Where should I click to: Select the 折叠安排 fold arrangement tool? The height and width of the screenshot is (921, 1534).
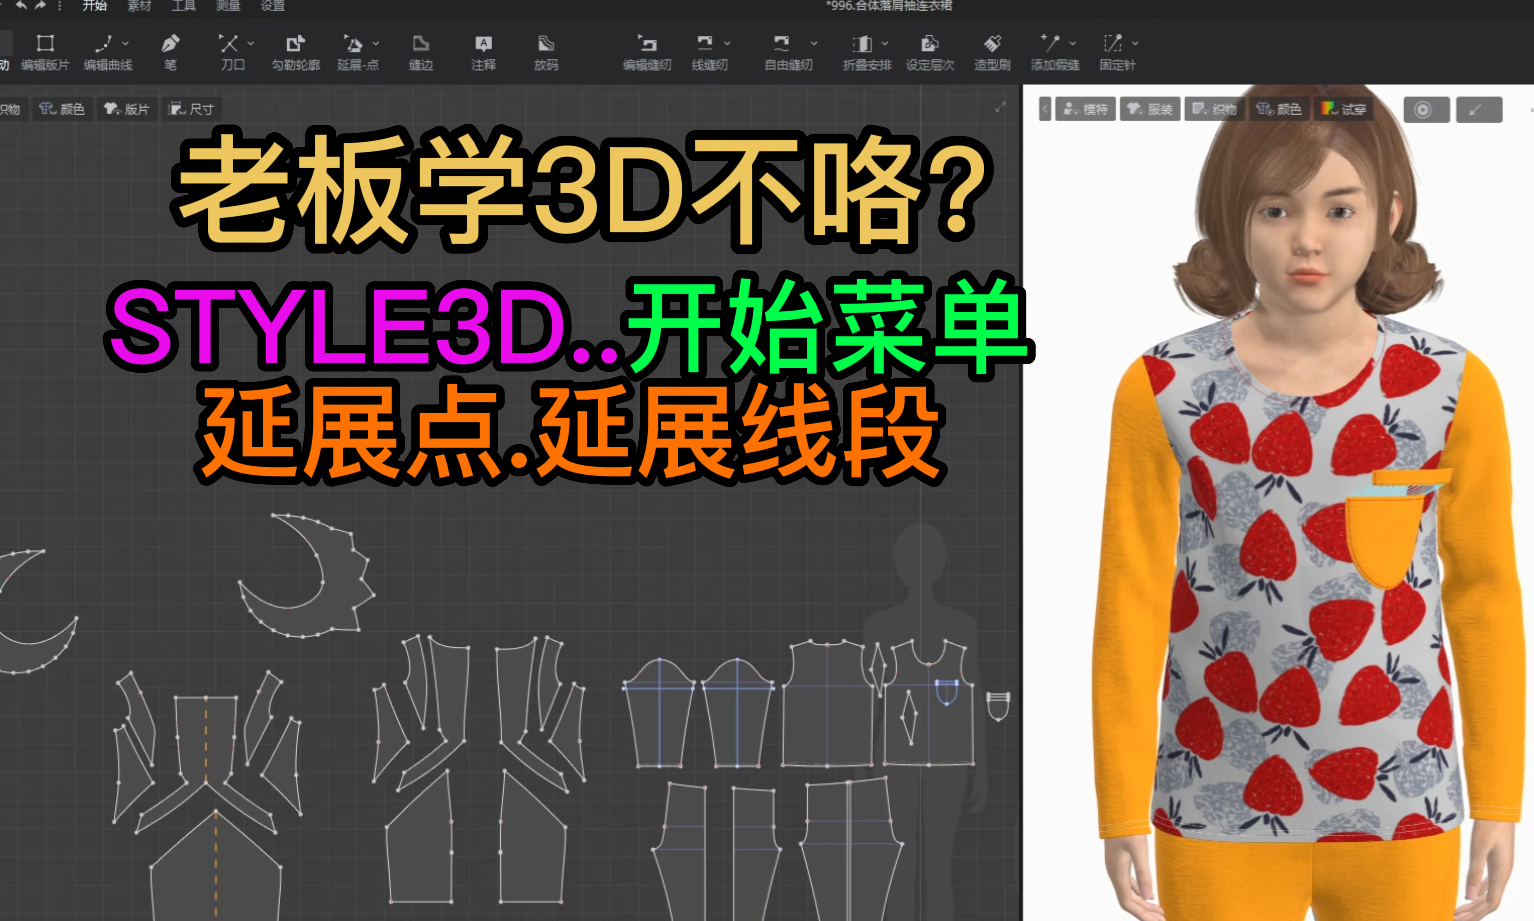click(866, 52)
